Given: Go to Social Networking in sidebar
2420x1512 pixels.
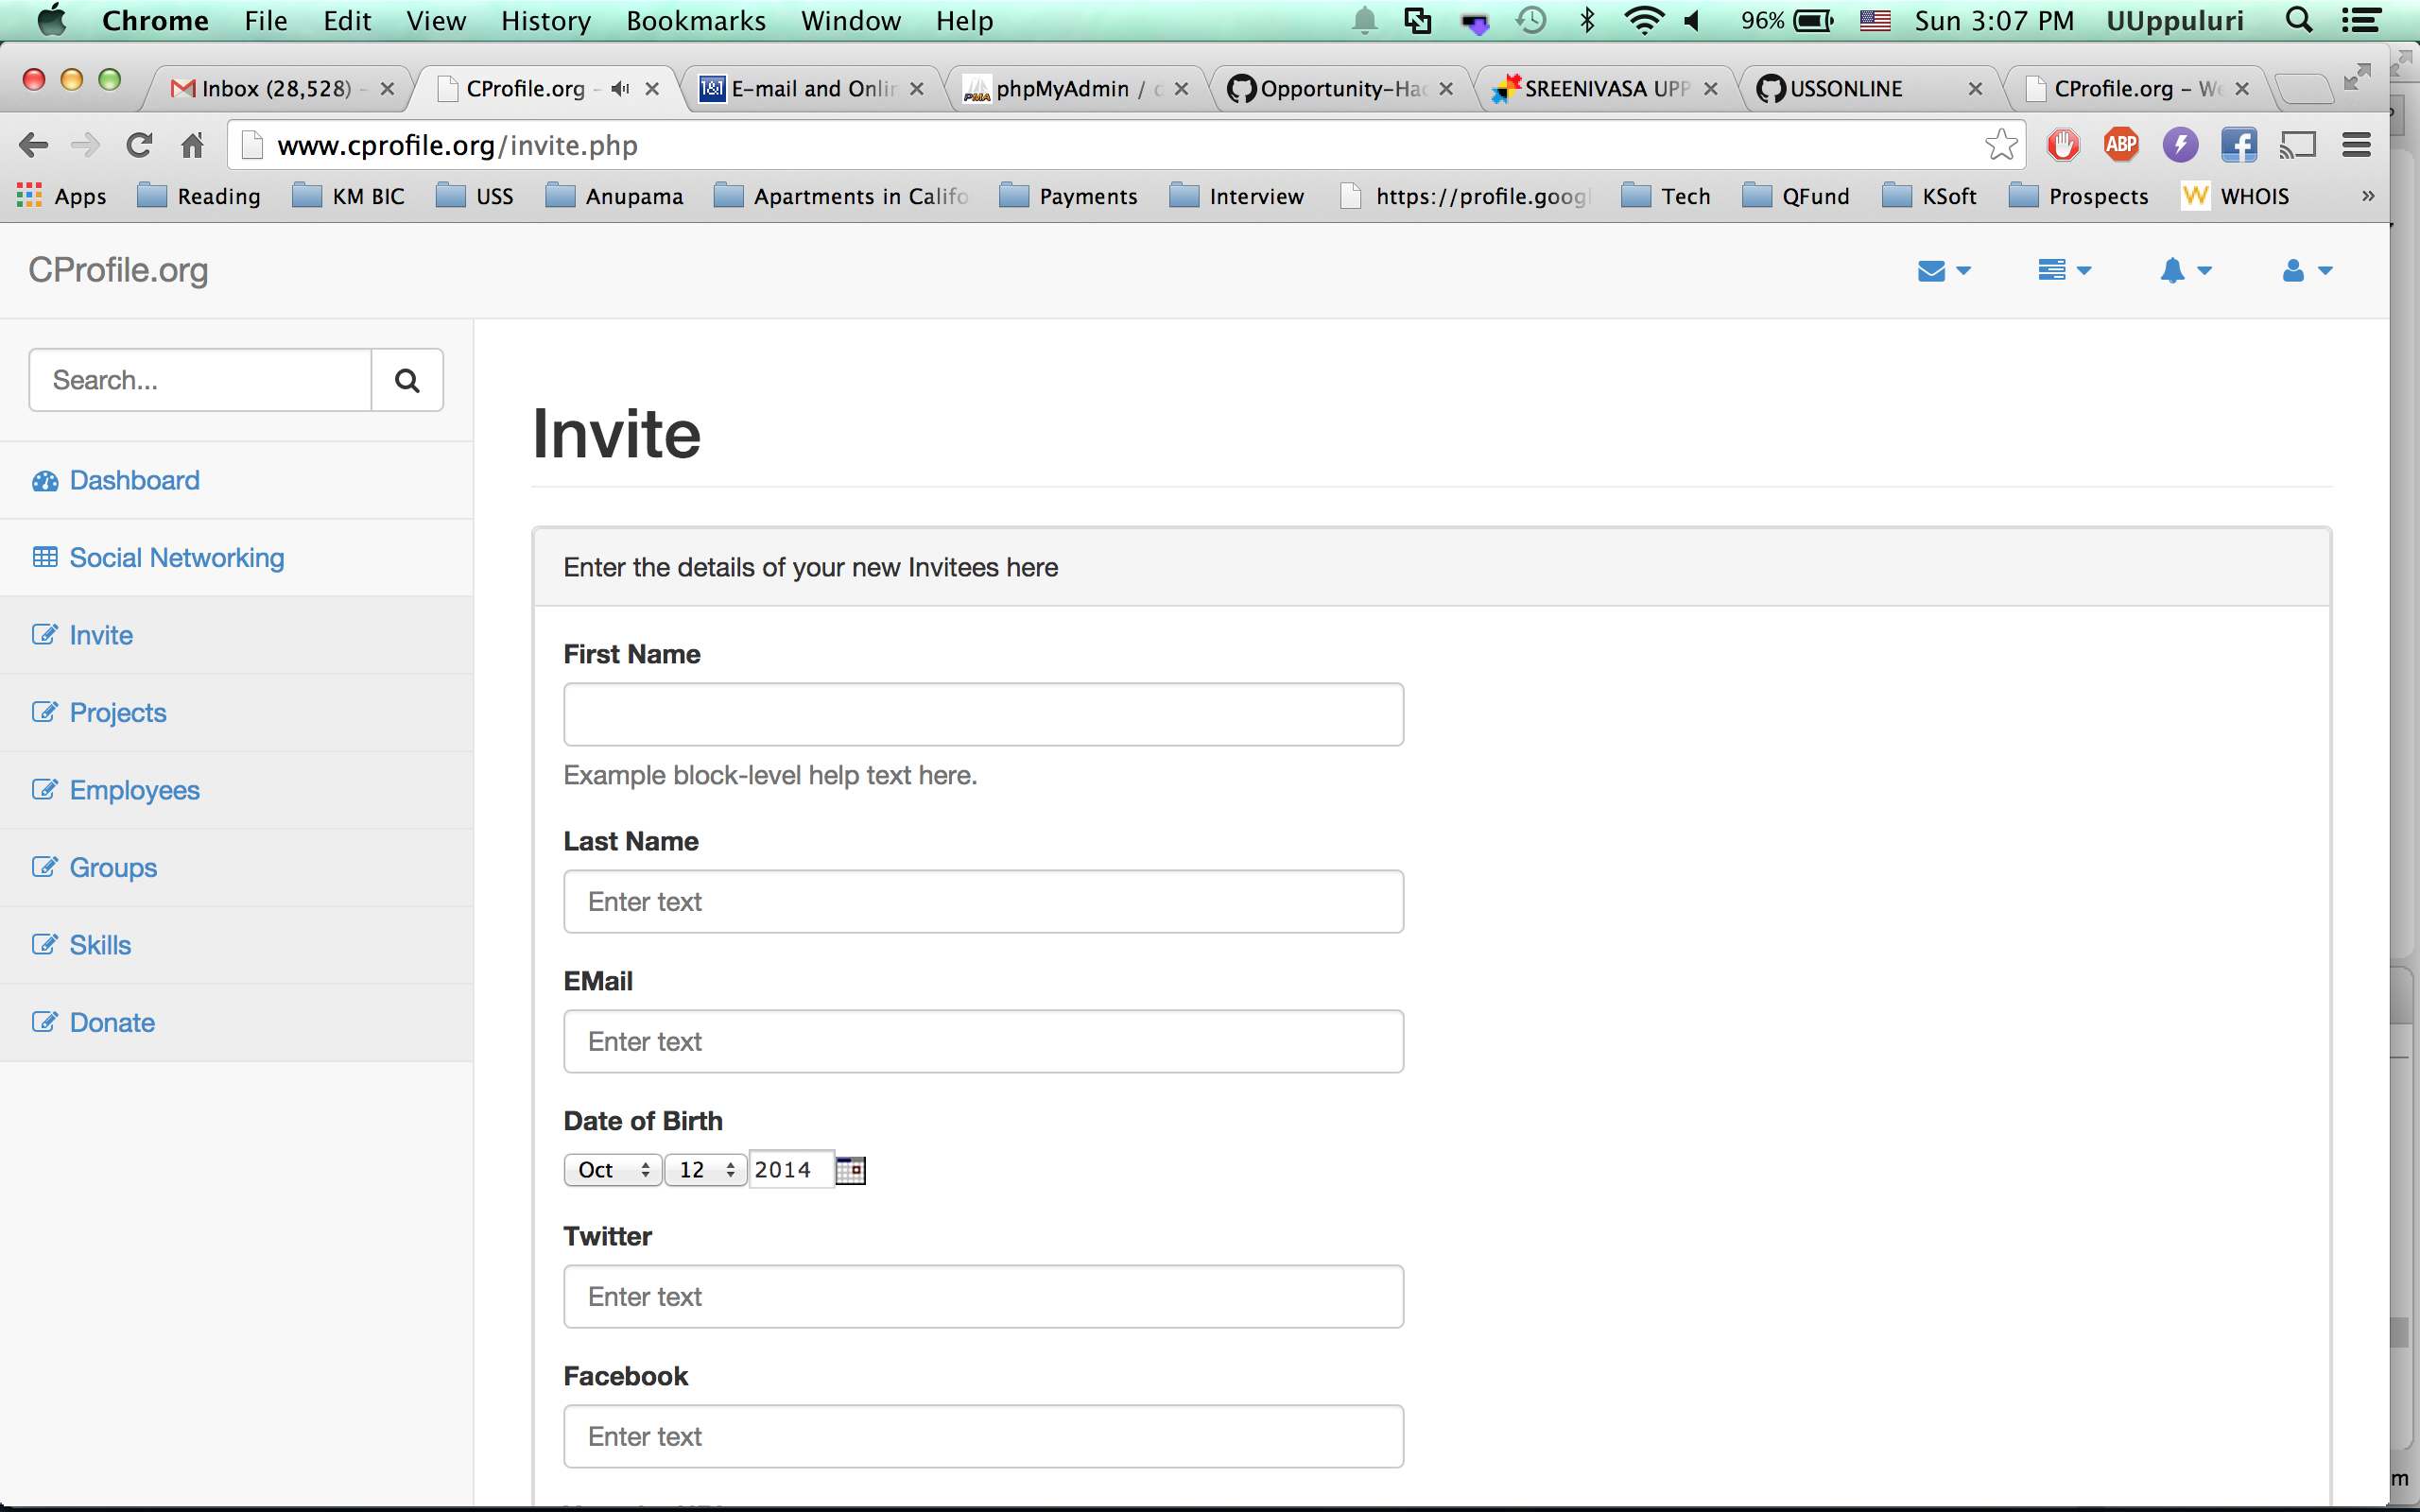Looking at the screenshot, I should point(176,558).
